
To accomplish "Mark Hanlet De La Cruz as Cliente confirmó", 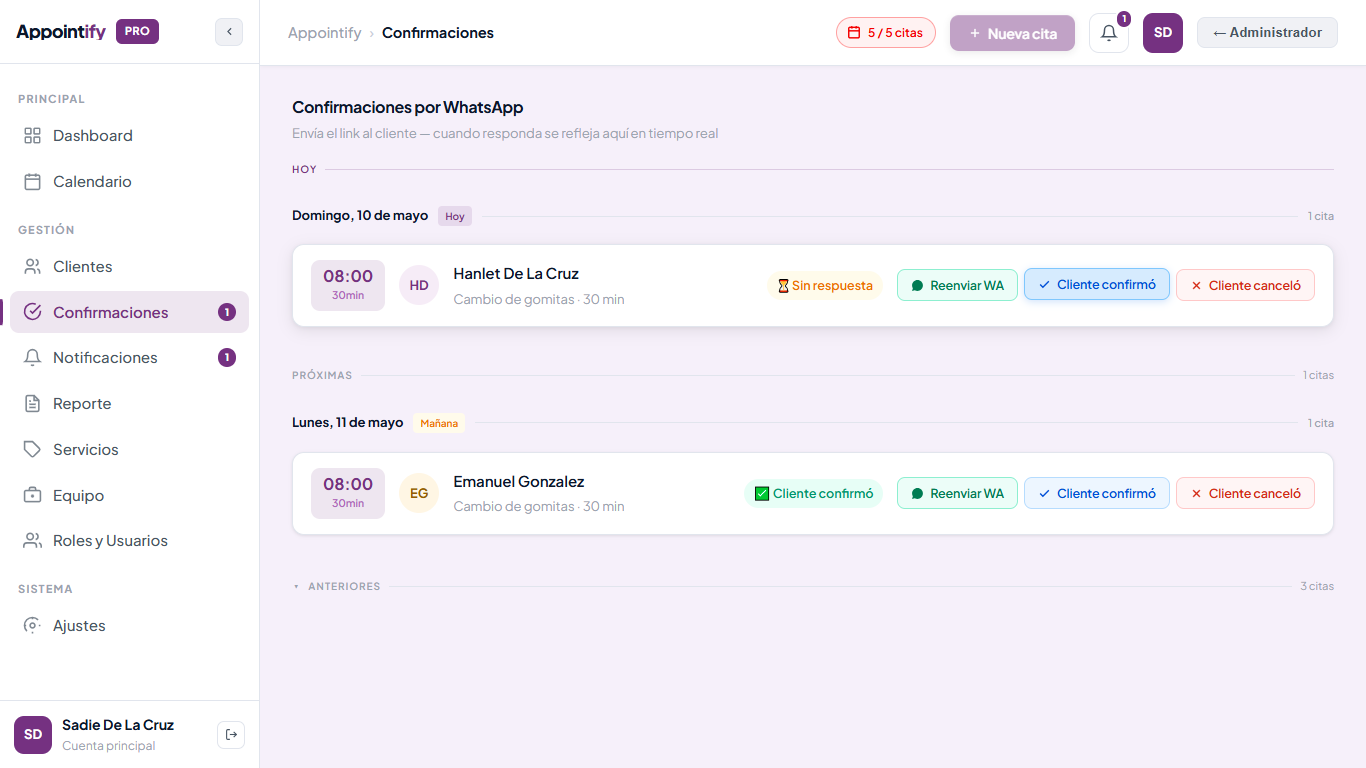I will [x=1097, y=284].
